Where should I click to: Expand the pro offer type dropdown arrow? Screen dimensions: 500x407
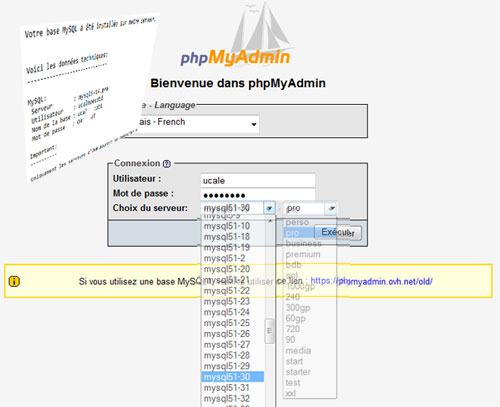tap(331, 209)
